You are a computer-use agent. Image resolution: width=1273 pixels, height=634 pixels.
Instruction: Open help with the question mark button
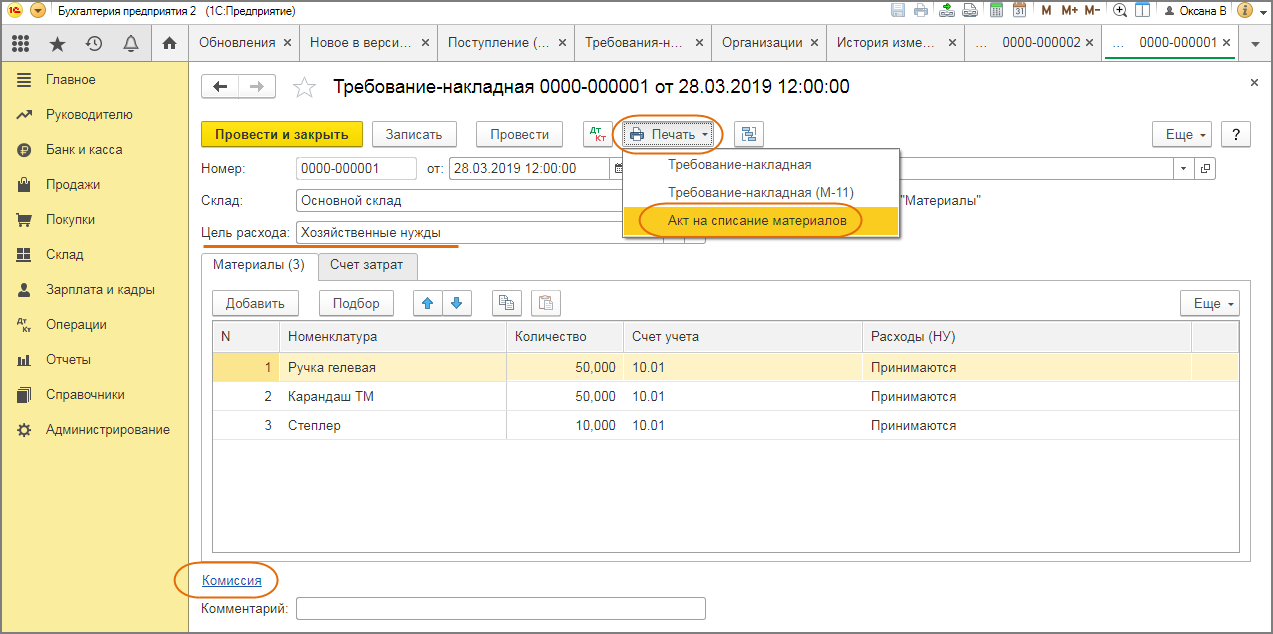[x=1236, y=134]
